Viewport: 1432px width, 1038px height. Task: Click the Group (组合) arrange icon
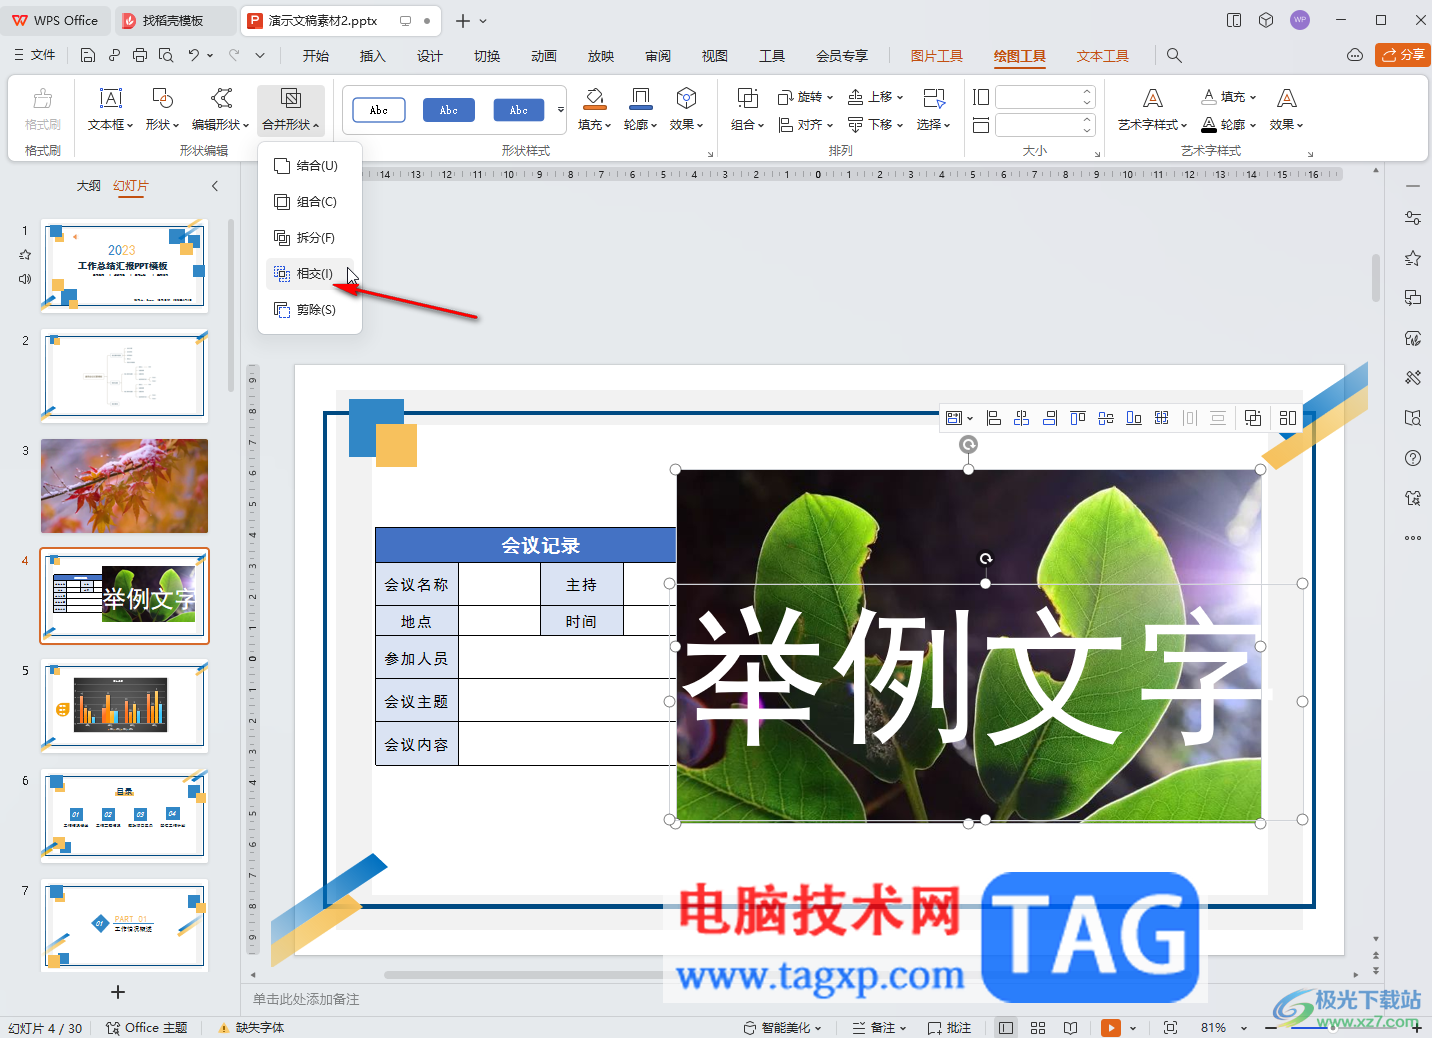[x=747, y=98]
